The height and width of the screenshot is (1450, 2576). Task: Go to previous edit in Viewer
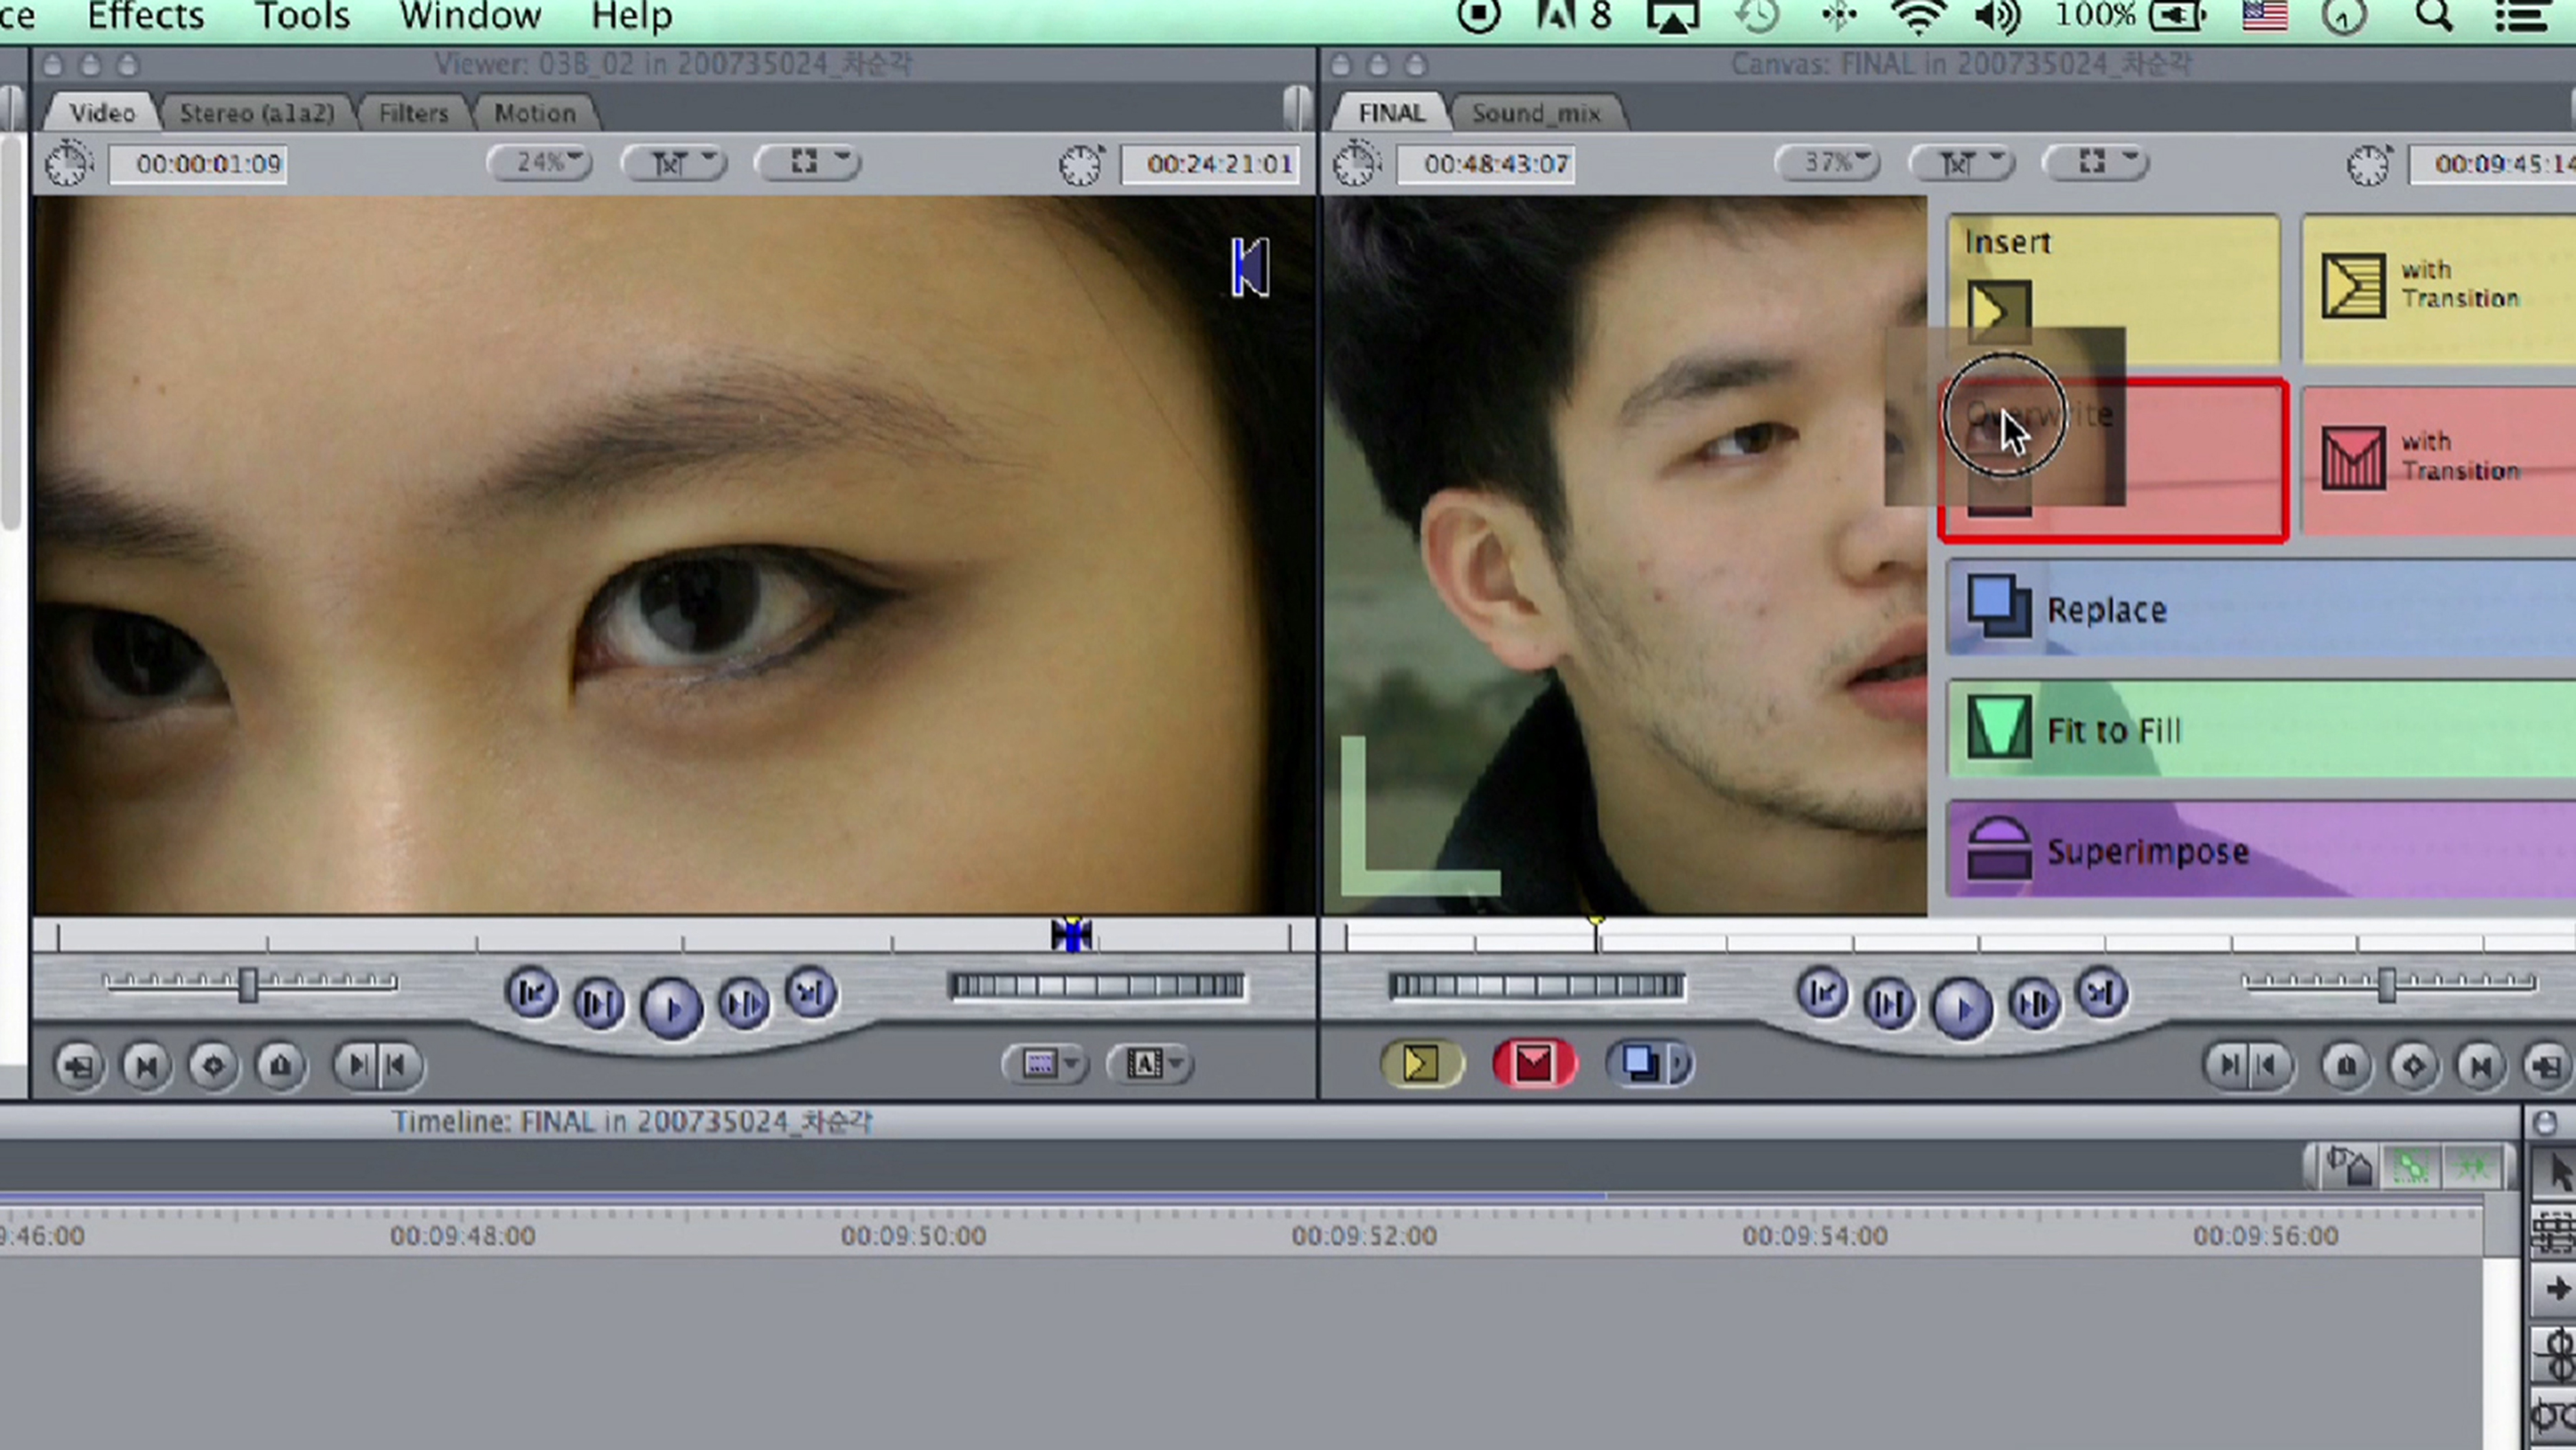pyautogui.click(x=531, y=994)
